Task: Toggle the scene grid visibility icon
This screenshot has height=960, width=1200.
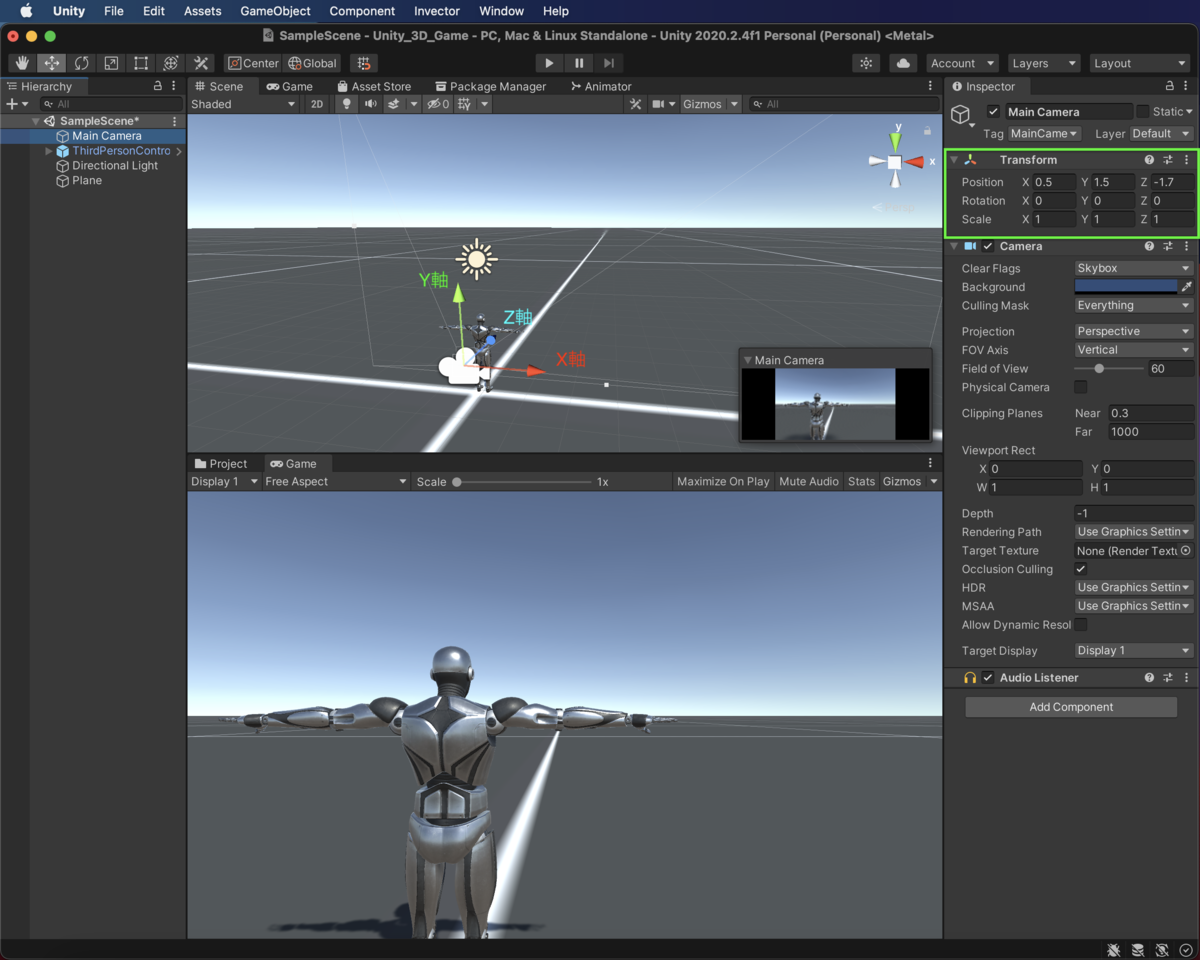Action: 464,104
